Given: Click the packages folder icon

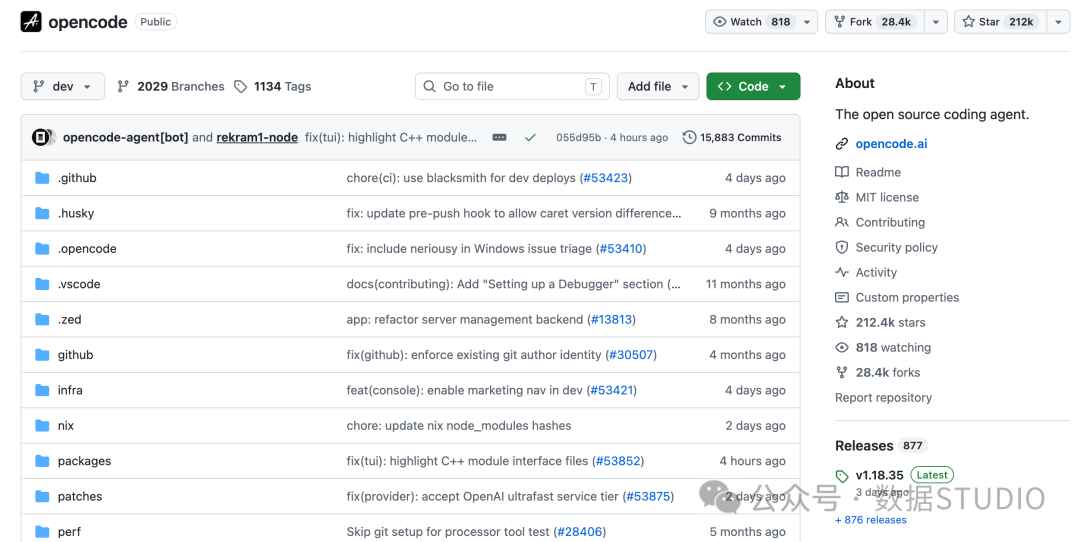Looking at the screenshot, I should click(x=42, y=461).
